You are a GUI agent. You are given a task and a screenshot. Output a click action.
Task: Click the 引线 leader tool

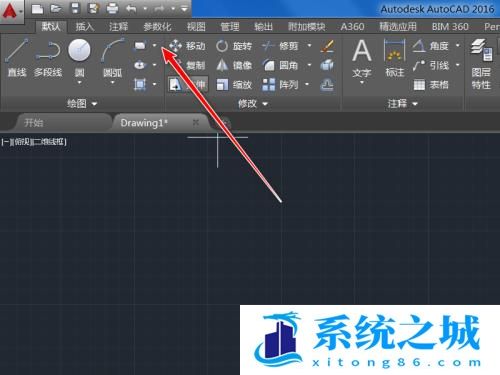[431, 65]
